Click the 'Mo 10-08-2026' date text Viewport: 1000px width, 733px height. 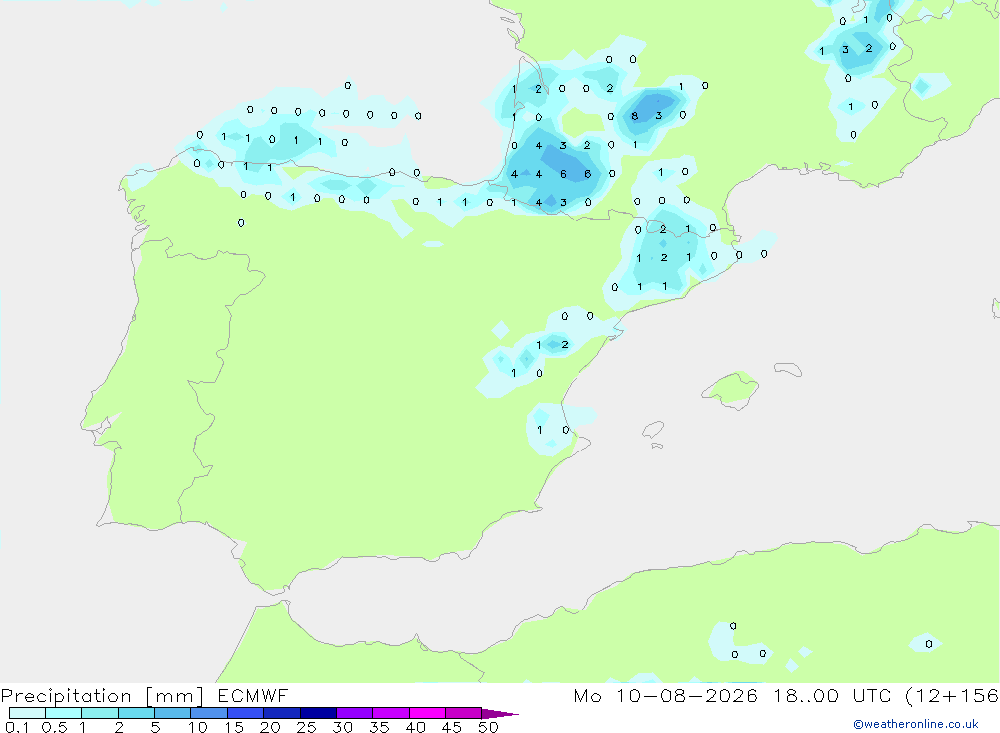click(x=666, y=695)
